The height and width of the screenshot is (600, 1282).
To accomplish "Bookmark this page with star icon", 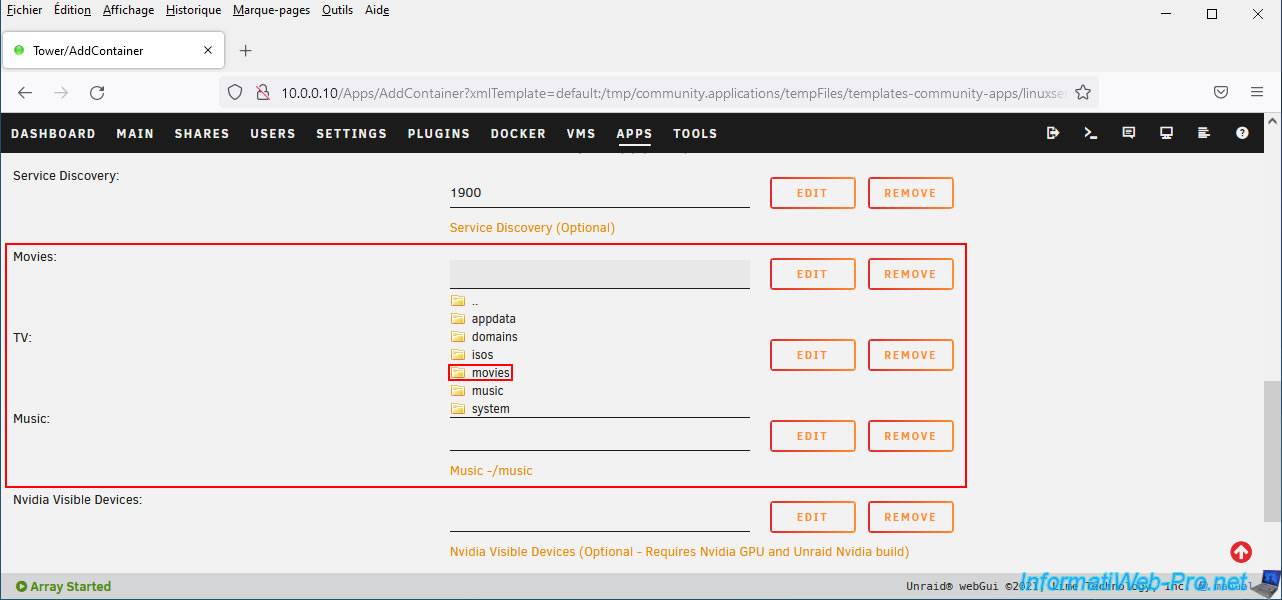I will pos(1082,92).
